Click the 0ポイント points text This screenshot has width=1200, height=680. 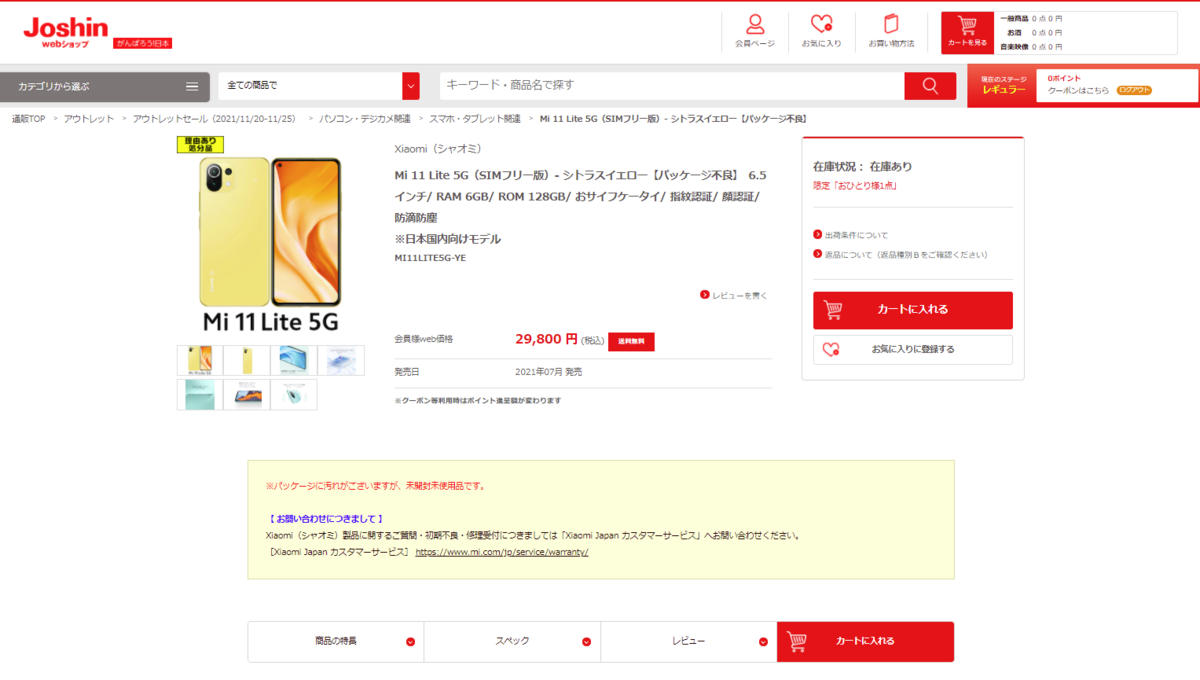tap(1064, 78)
